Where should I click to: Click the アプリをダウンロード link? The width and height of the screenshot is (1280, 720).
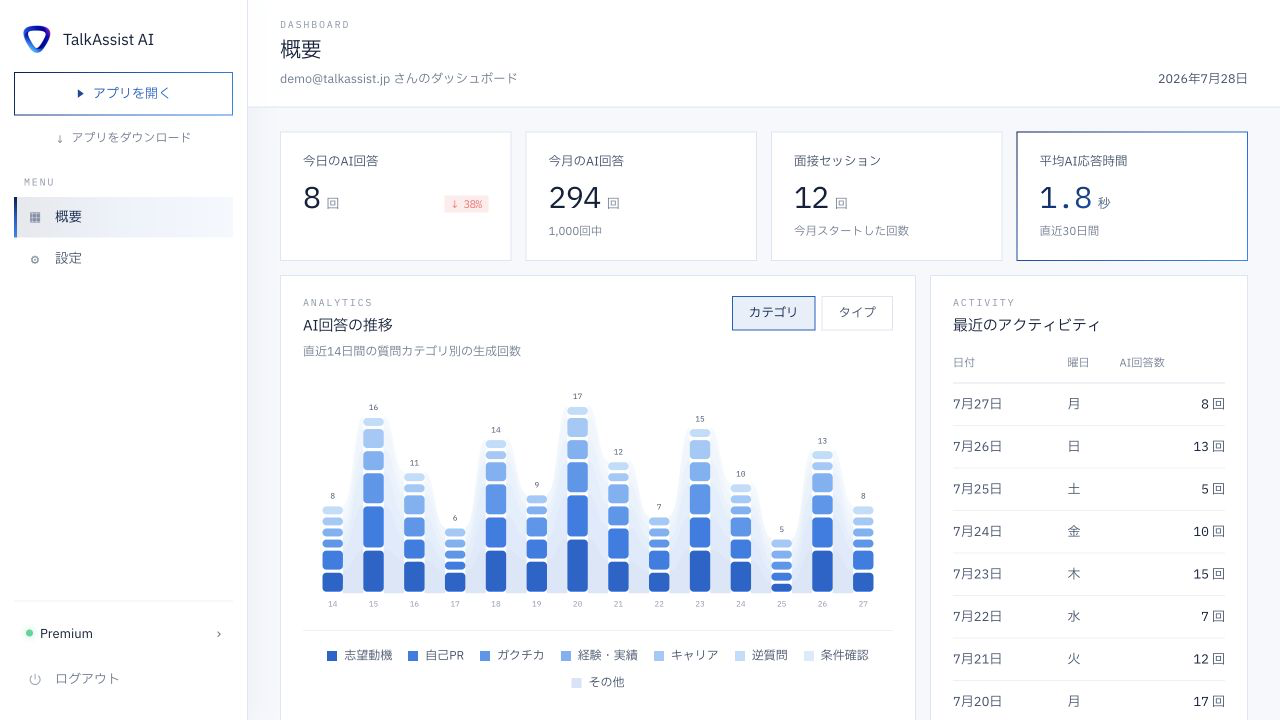123,138
